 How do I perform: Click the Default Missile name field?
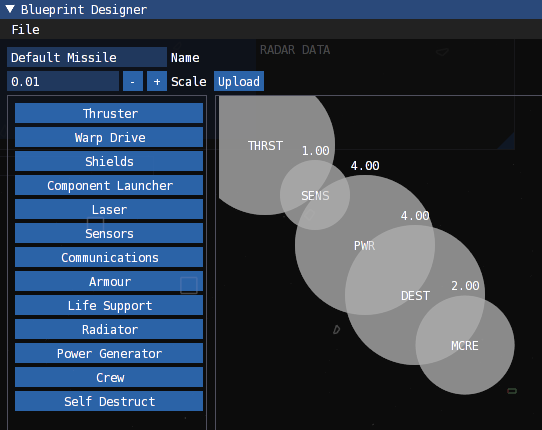87,57
